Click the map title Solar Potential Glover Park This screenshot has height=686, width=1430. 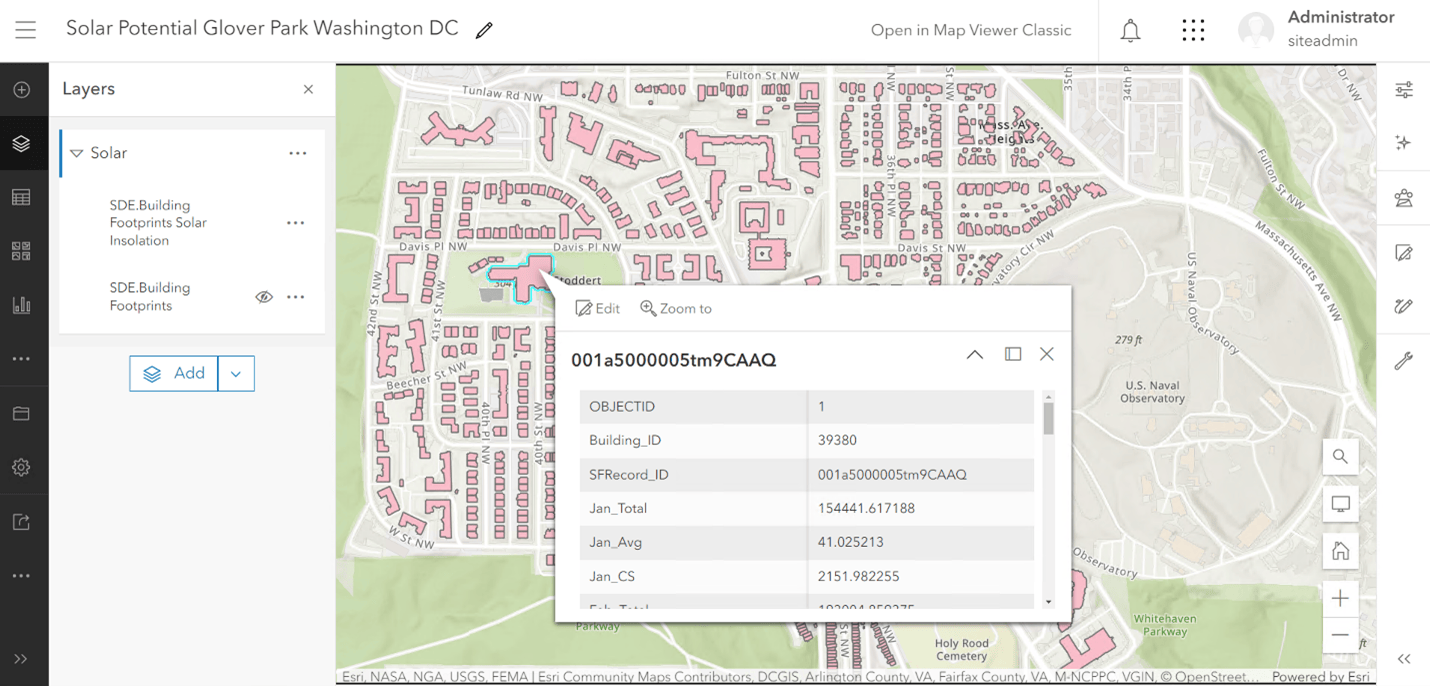tap(262, 28)
